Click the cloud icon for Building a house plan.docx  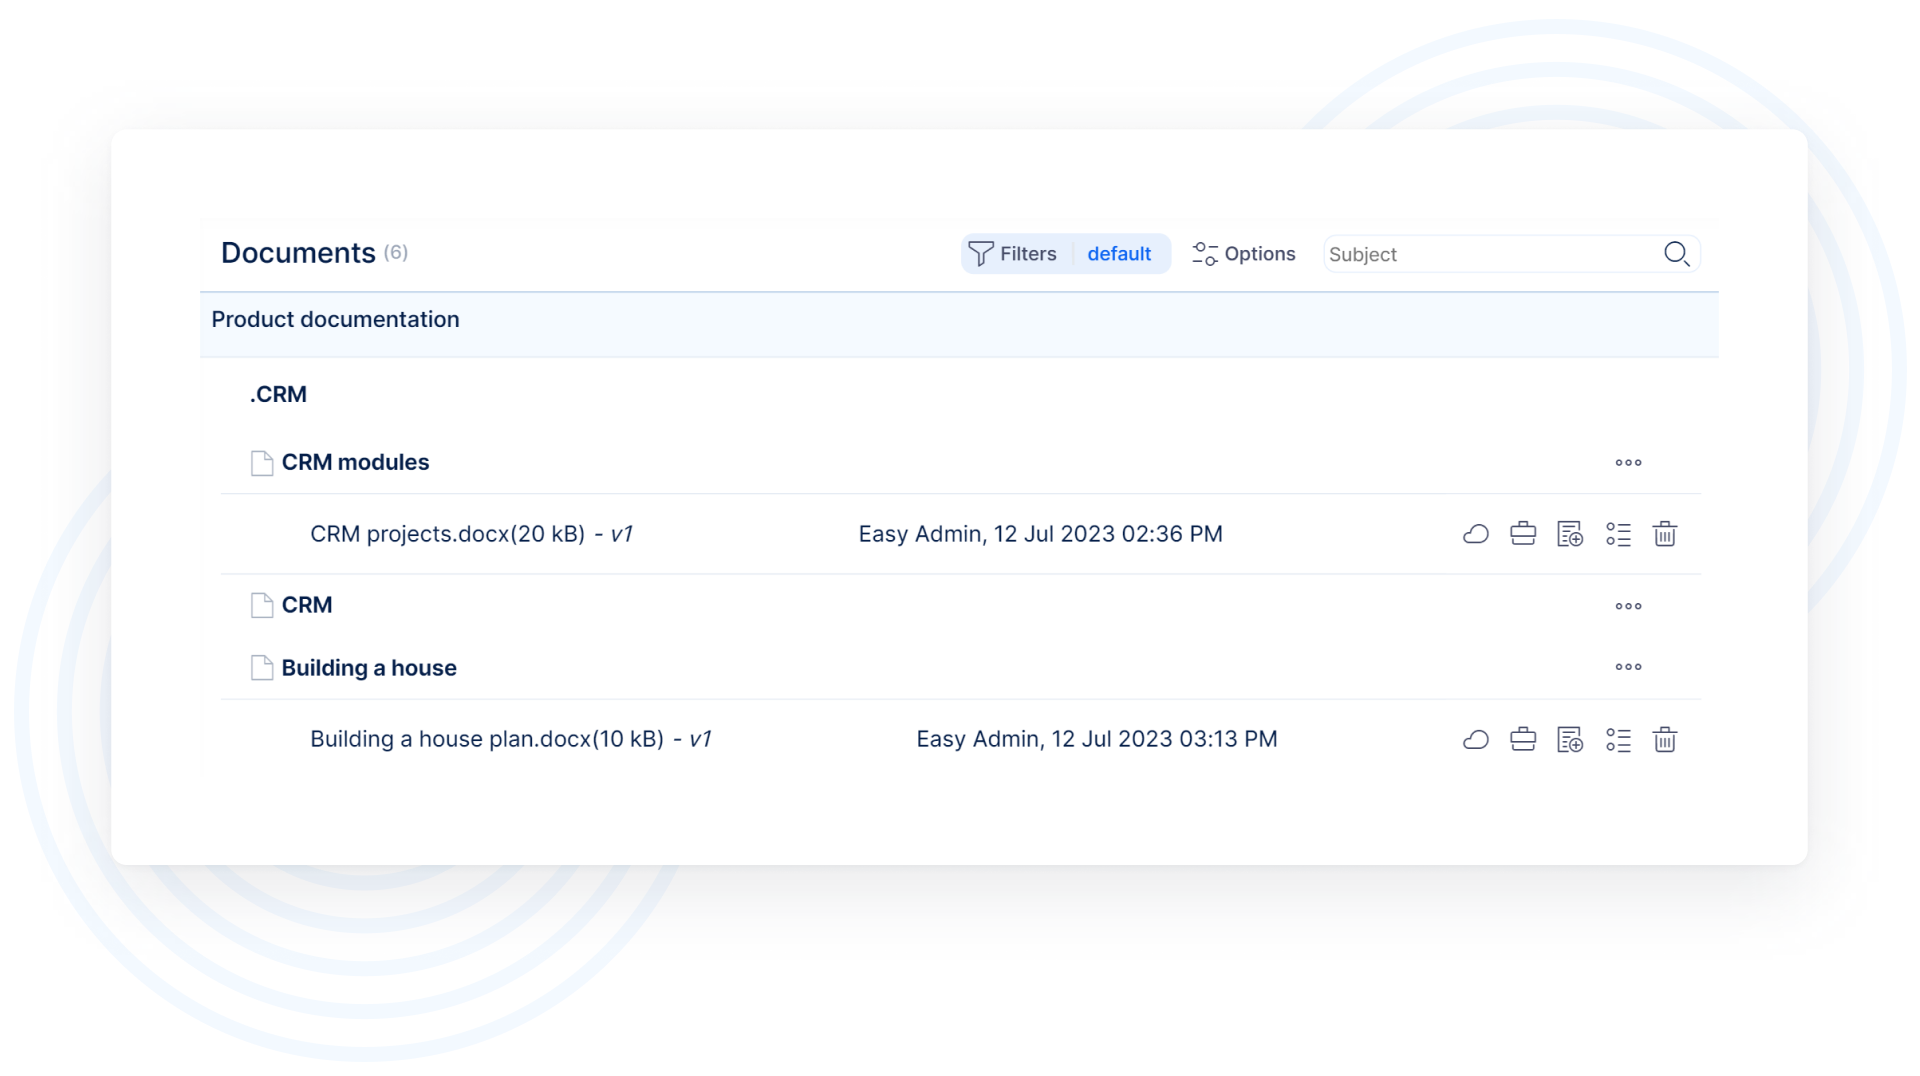point(1476,740)
